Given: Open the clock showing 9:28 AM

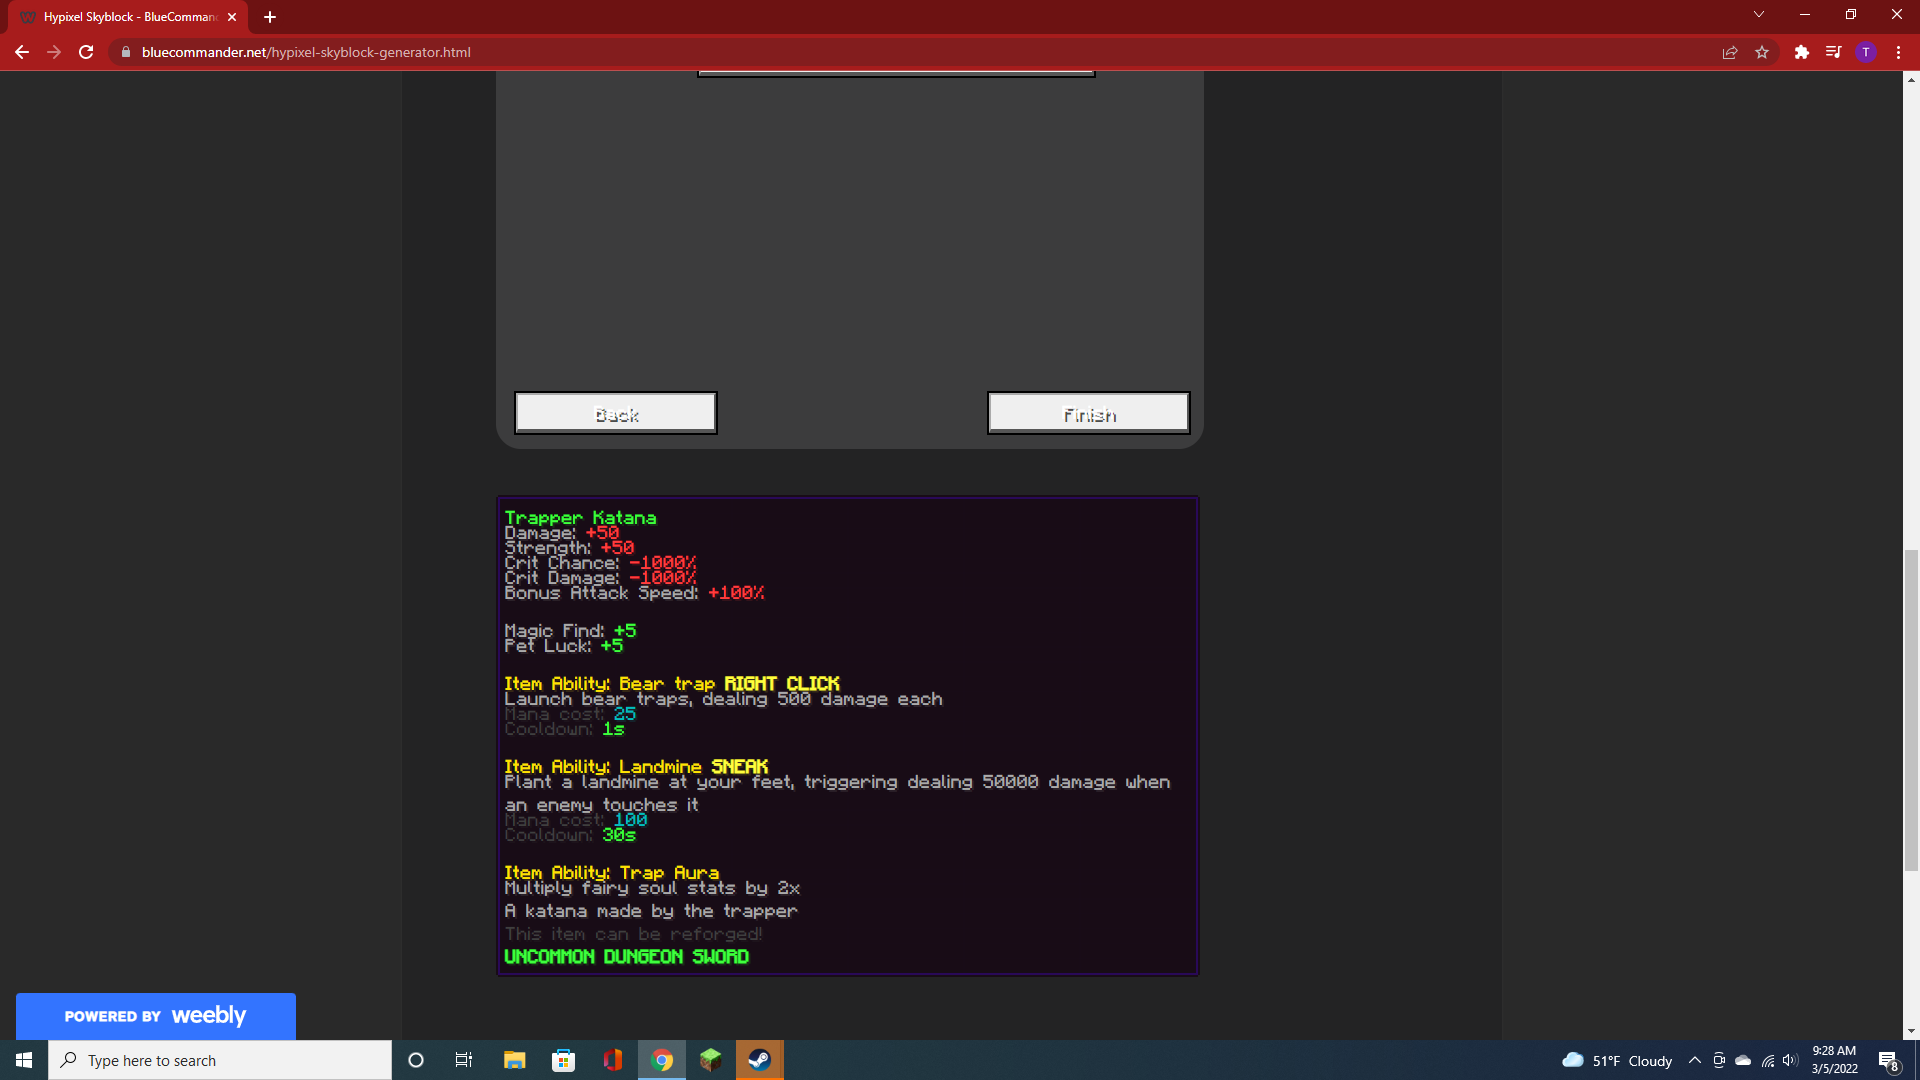Looking at the screenshot, I should point(1834,1060).
